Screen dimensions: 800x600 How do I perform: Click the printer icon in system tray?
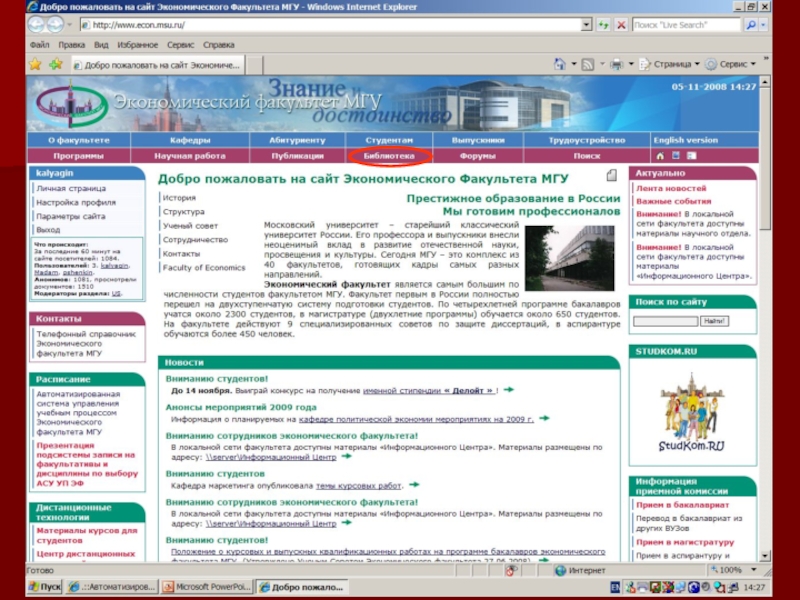(642, 587)
